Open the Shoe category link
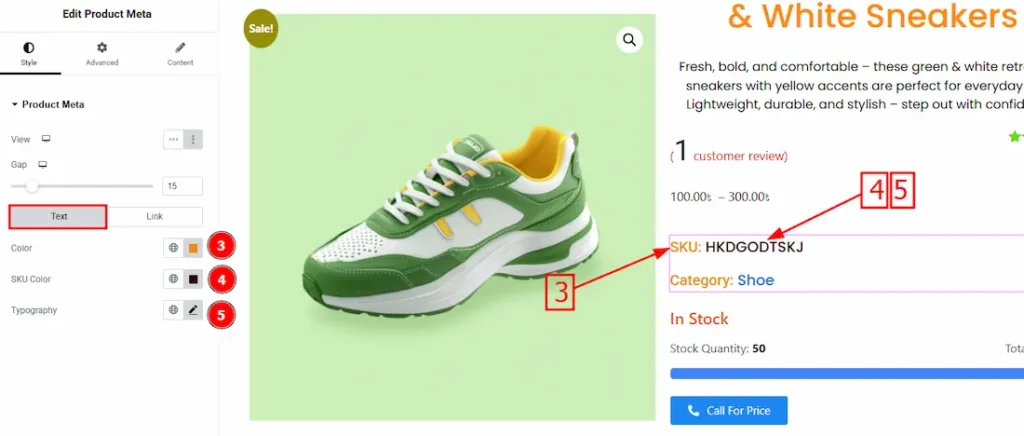1024x436 pixels. coord(756,280)
